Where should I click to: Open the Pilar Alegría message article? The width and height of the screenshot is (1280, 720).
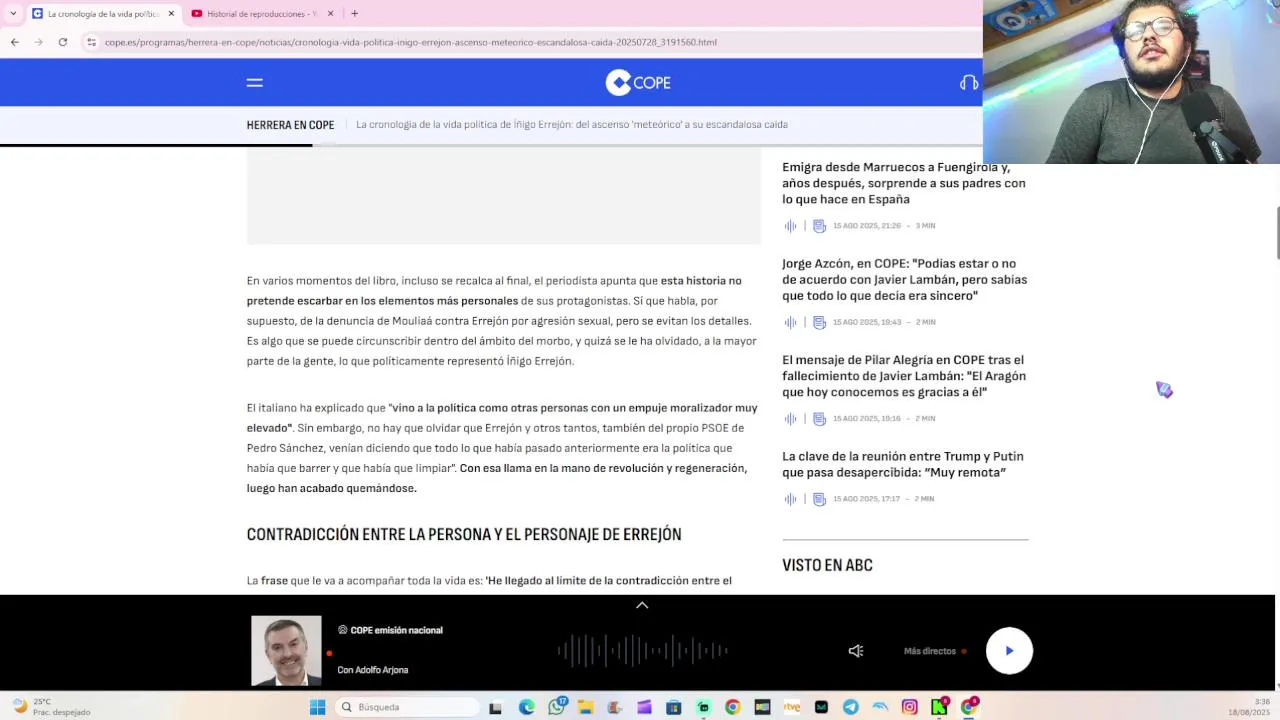(904, 376)
